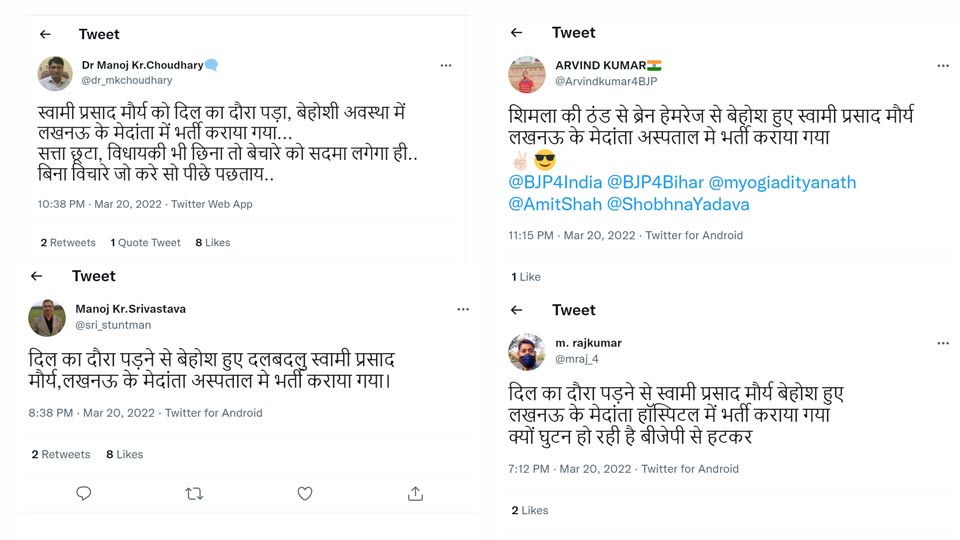960x540 pixels.
Task: Click the back arrow above Manoj Kr.Srivastava's tweet
Action: 37,276
